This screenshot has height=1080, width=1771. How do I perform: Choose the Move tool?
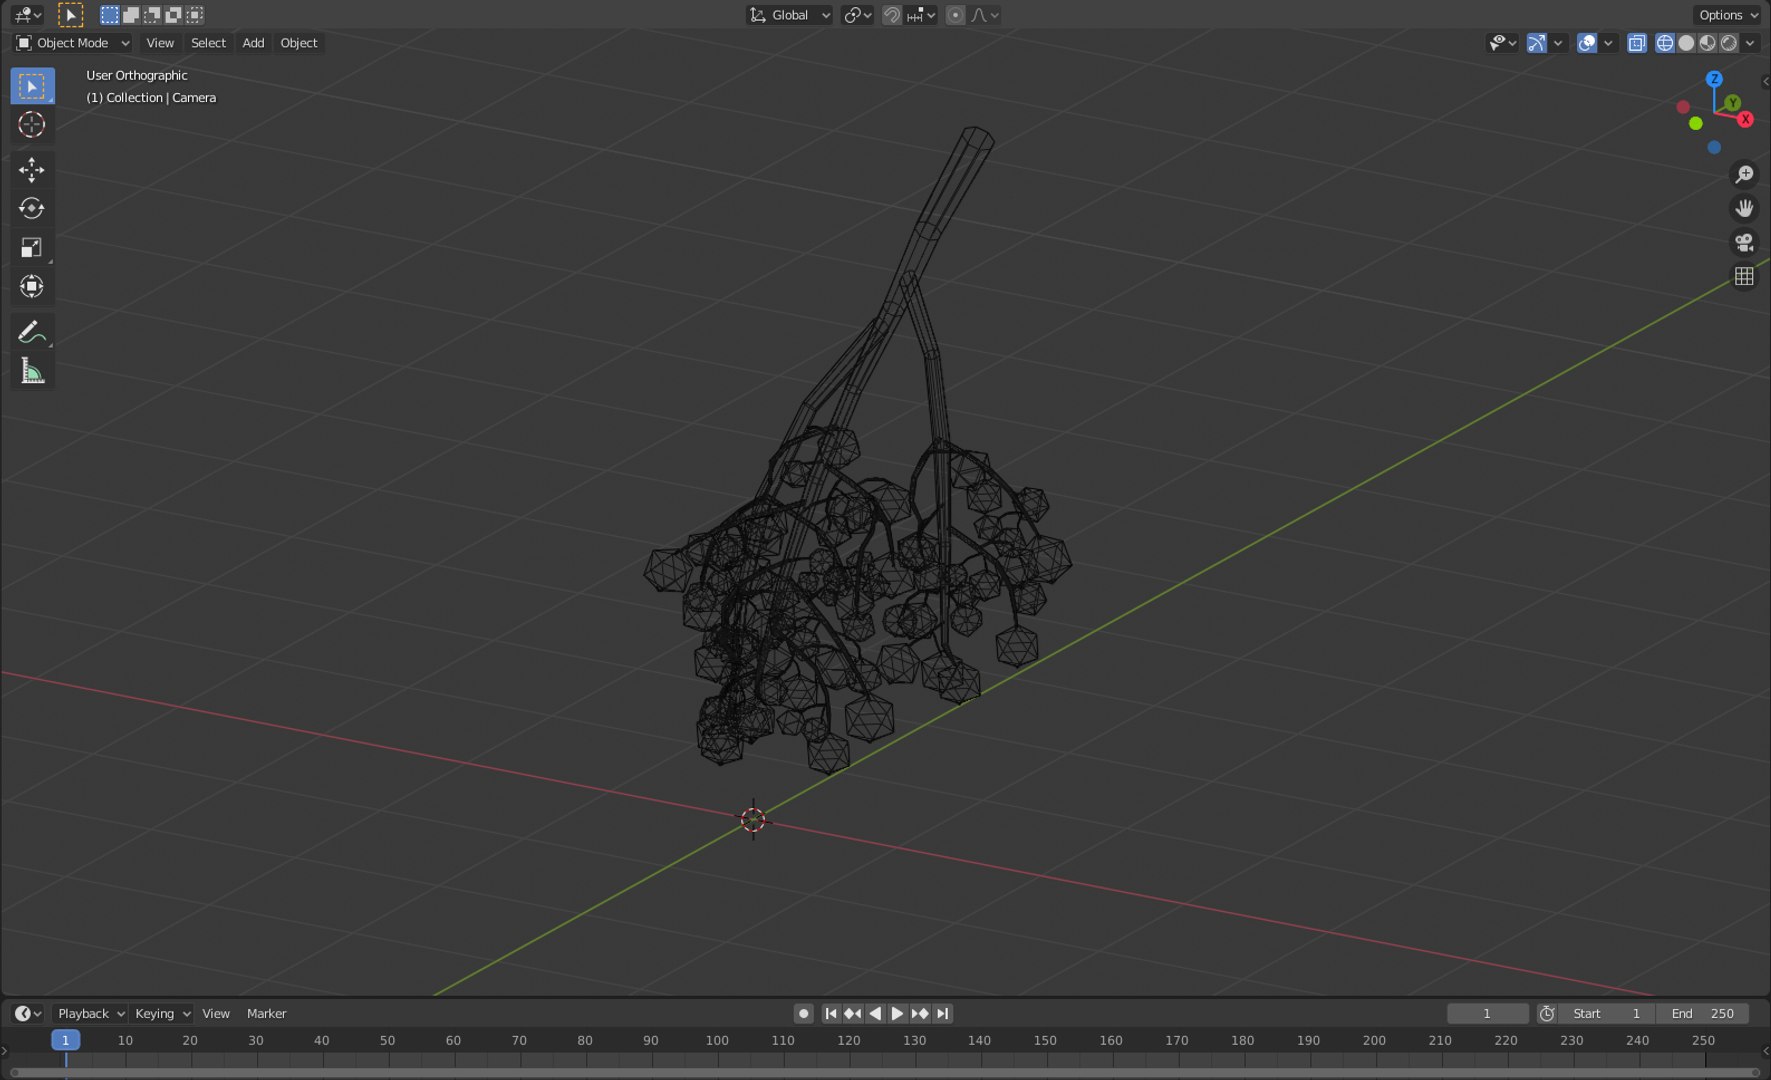pyautogui.click(x=32, y=170)
